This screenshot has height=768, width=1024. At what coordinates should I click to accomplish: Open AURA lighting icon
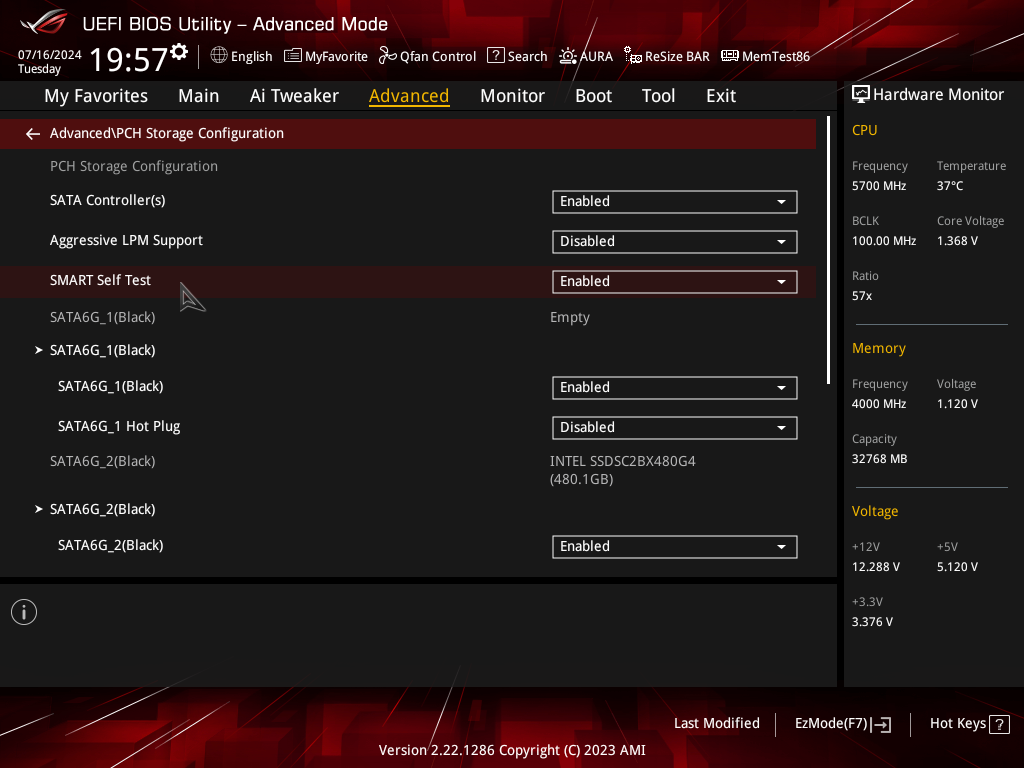point(568,56)
